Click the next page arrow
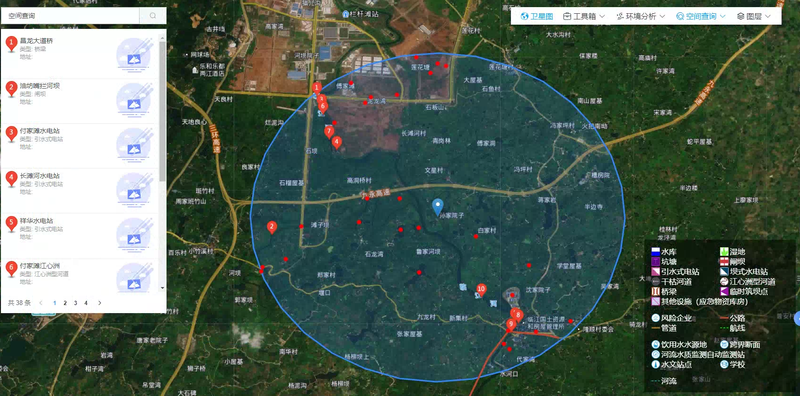Screen dimensions: 800x396 (x=99, y=303)
